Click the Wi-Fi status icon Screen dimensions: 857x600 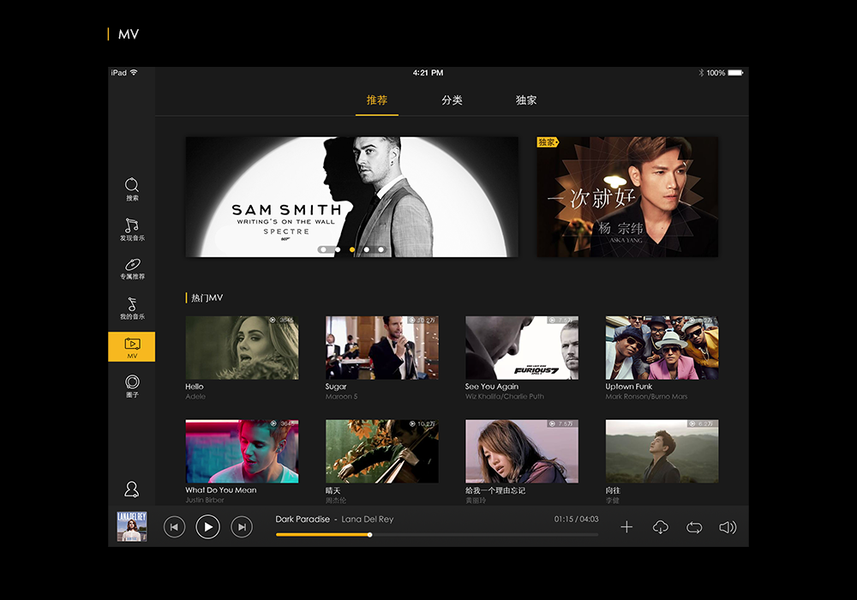point(134,73)
